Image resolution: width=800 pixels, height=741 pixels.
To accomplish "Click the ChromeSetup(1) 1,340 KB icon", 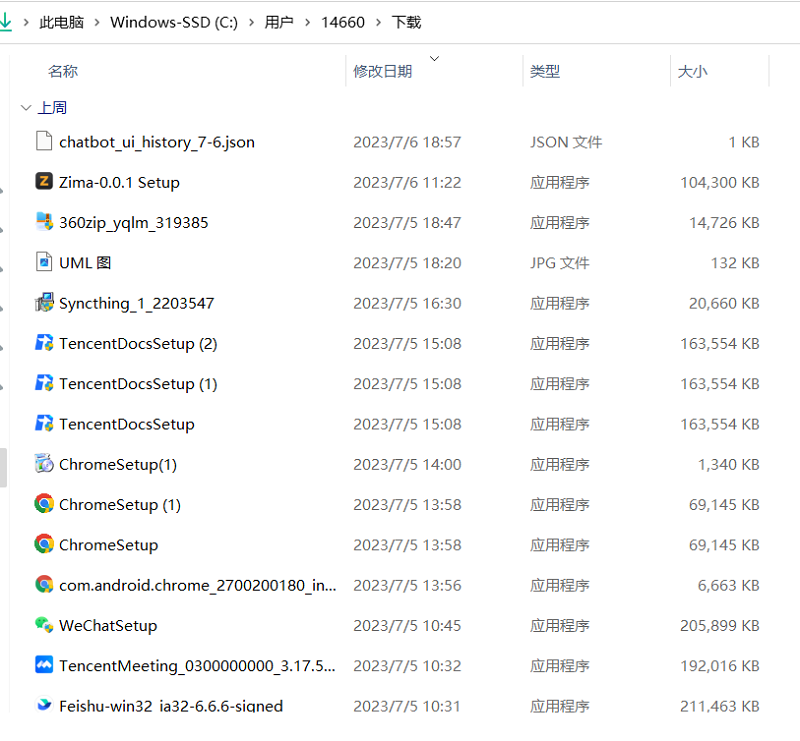I will point(44,463).
